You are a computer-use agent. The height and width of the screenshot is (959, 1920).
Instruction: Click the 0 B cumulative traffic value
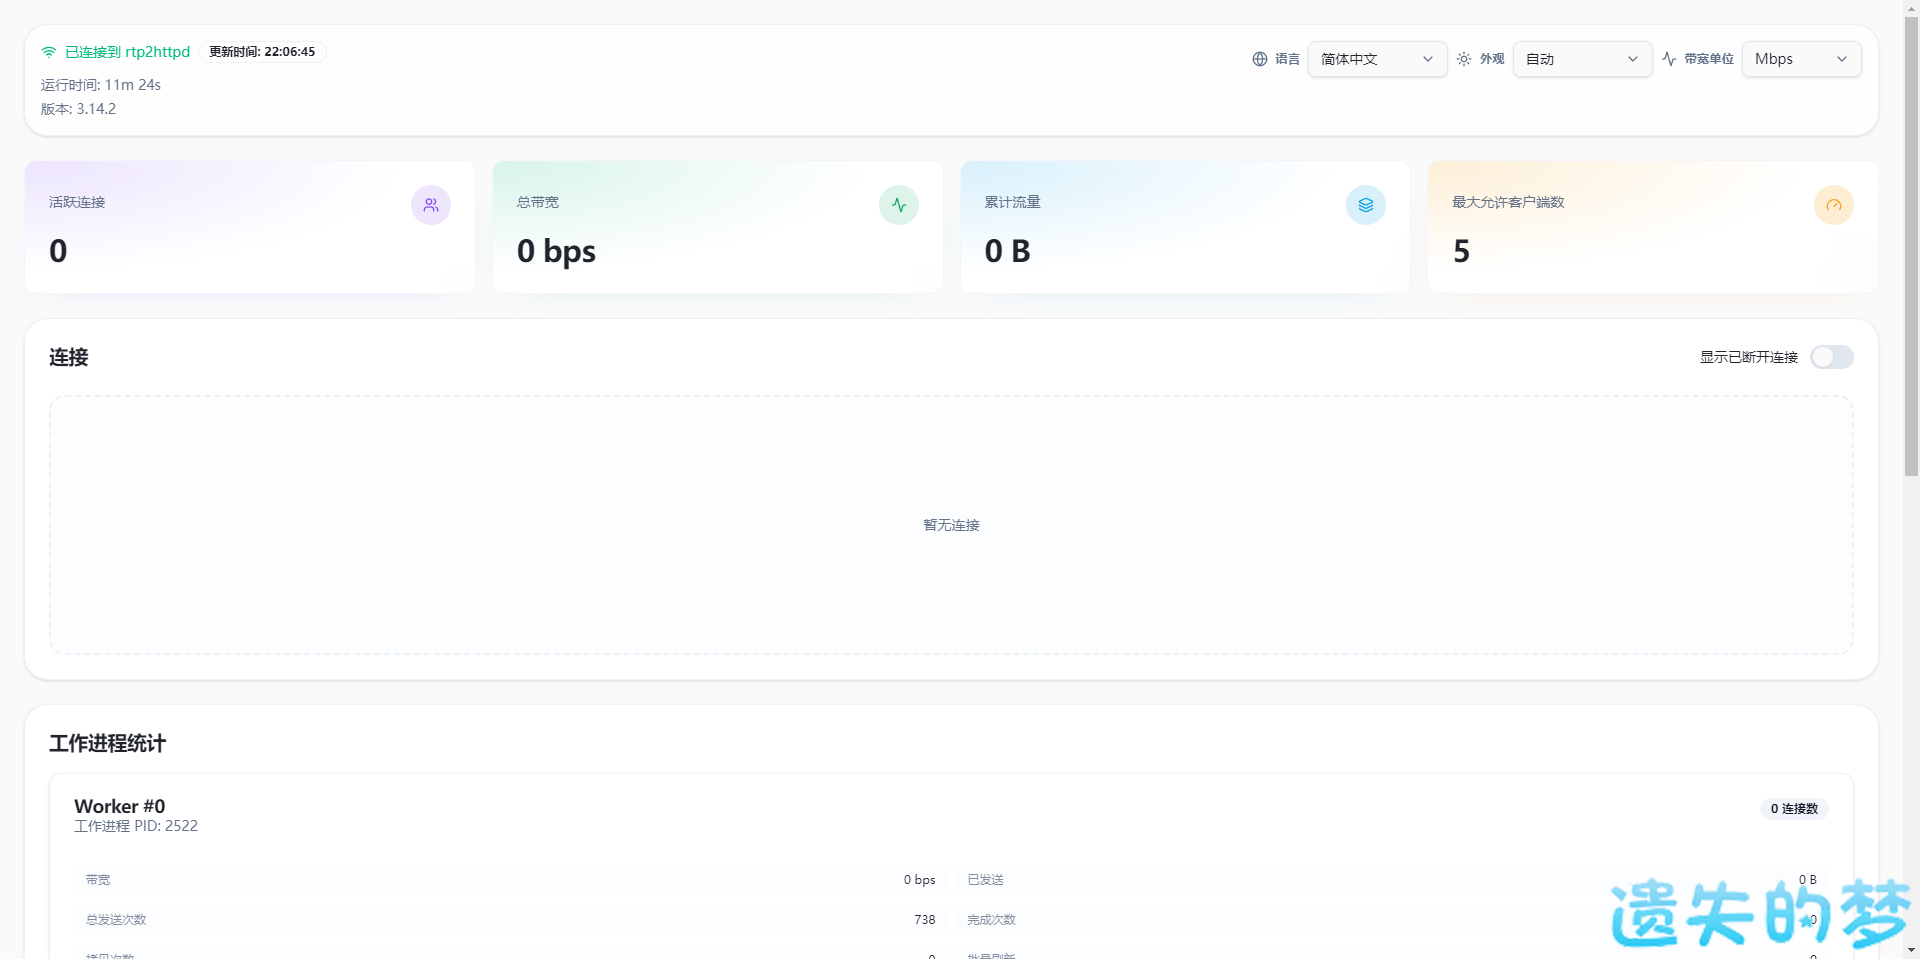1007,251
